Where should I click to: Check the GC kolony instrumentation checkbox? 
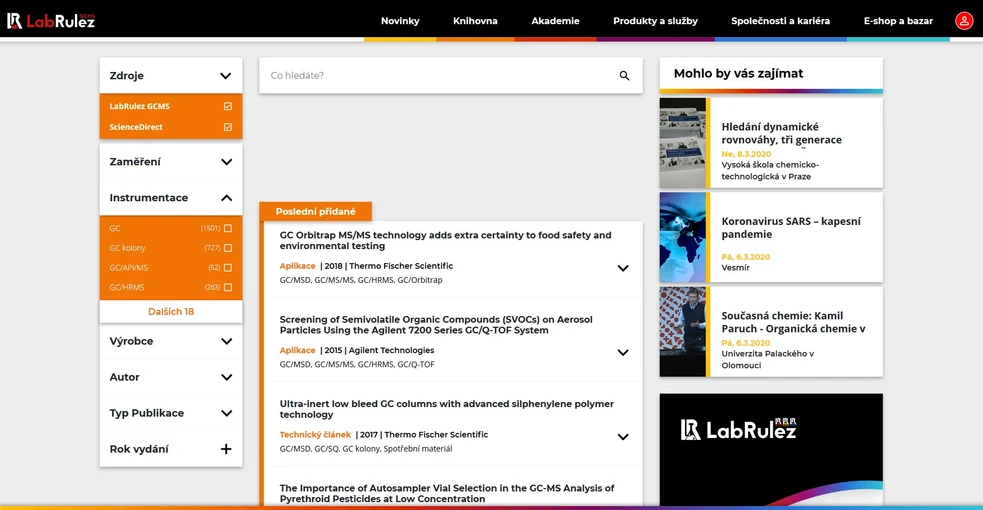[x=228, y=248]
